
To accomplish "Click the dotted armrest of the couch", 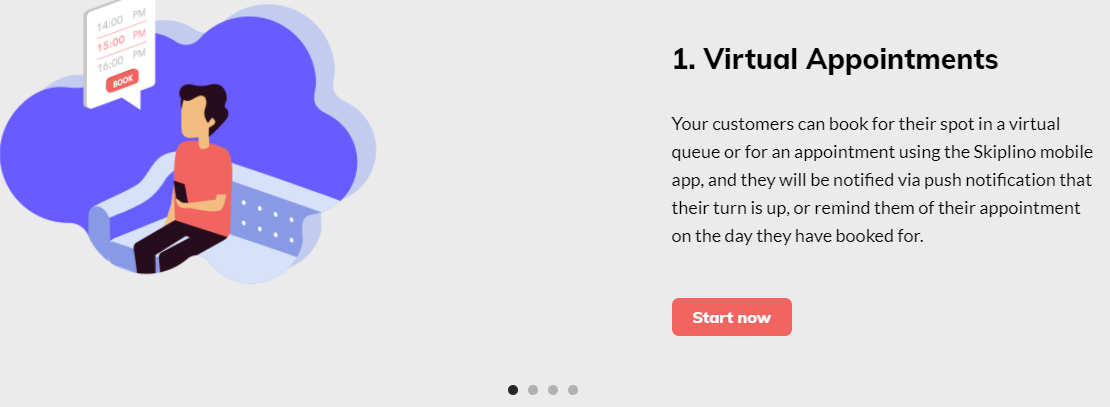I will 268,220.
